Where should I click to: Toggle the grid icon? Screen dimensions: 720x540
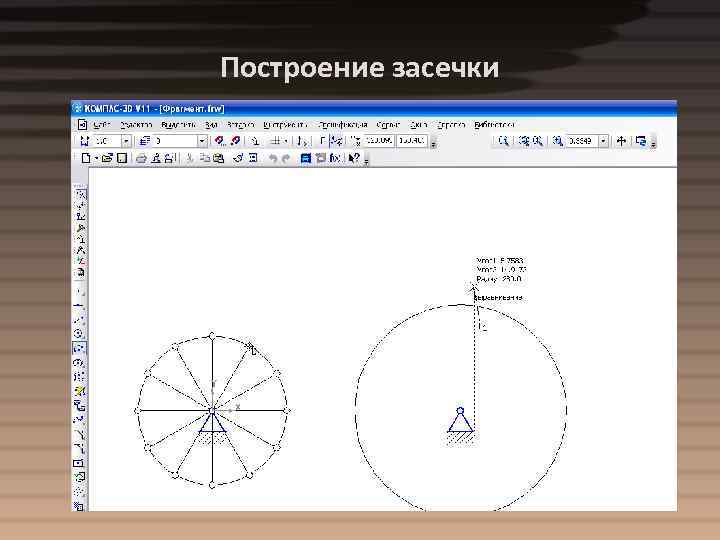pyautogui.click(x=276, y=141)
